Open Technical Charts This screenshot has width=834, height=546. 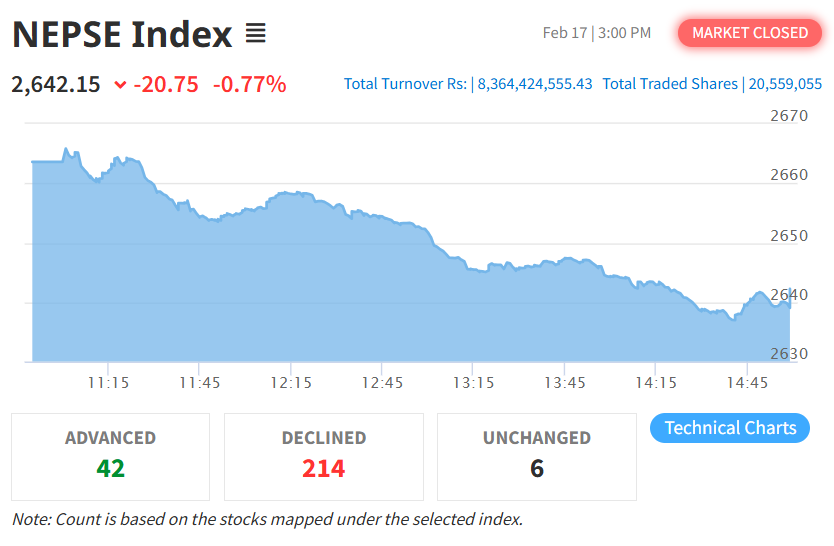[x=730, y=428]
